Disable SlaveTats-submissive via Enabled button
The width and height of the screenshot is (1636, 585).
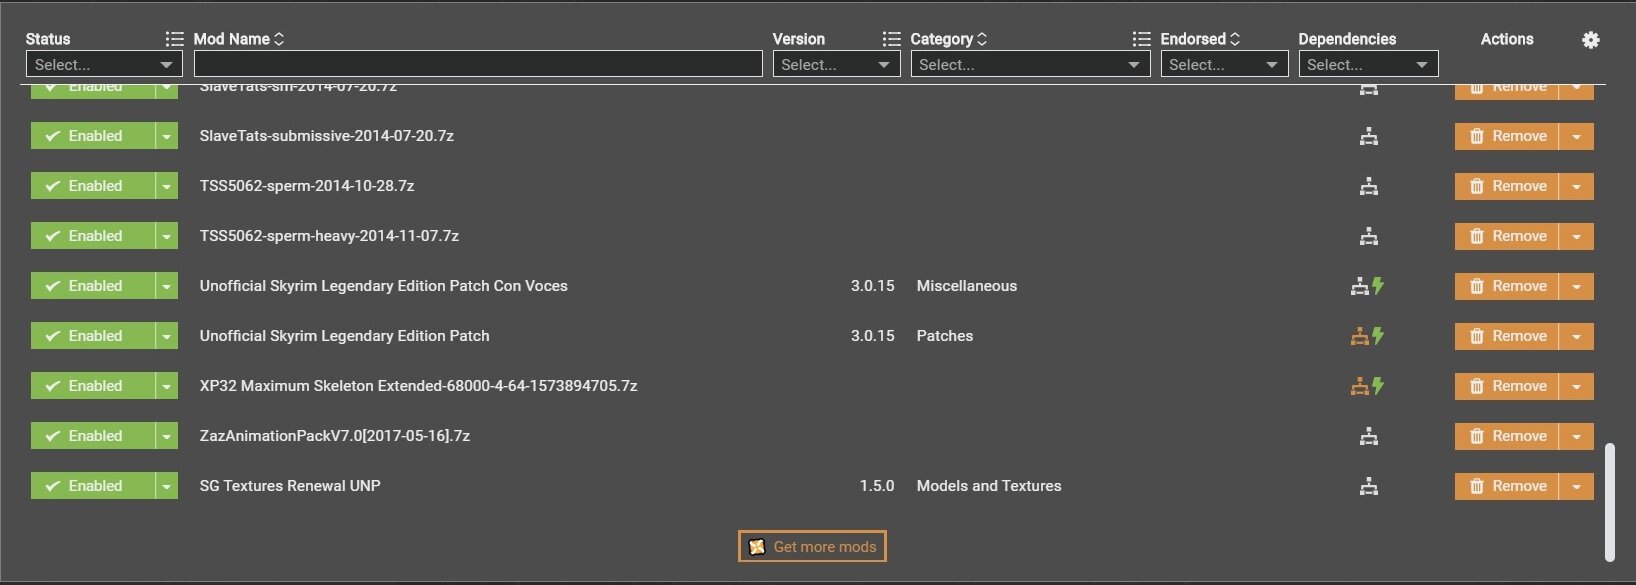[x=93, y=136]
